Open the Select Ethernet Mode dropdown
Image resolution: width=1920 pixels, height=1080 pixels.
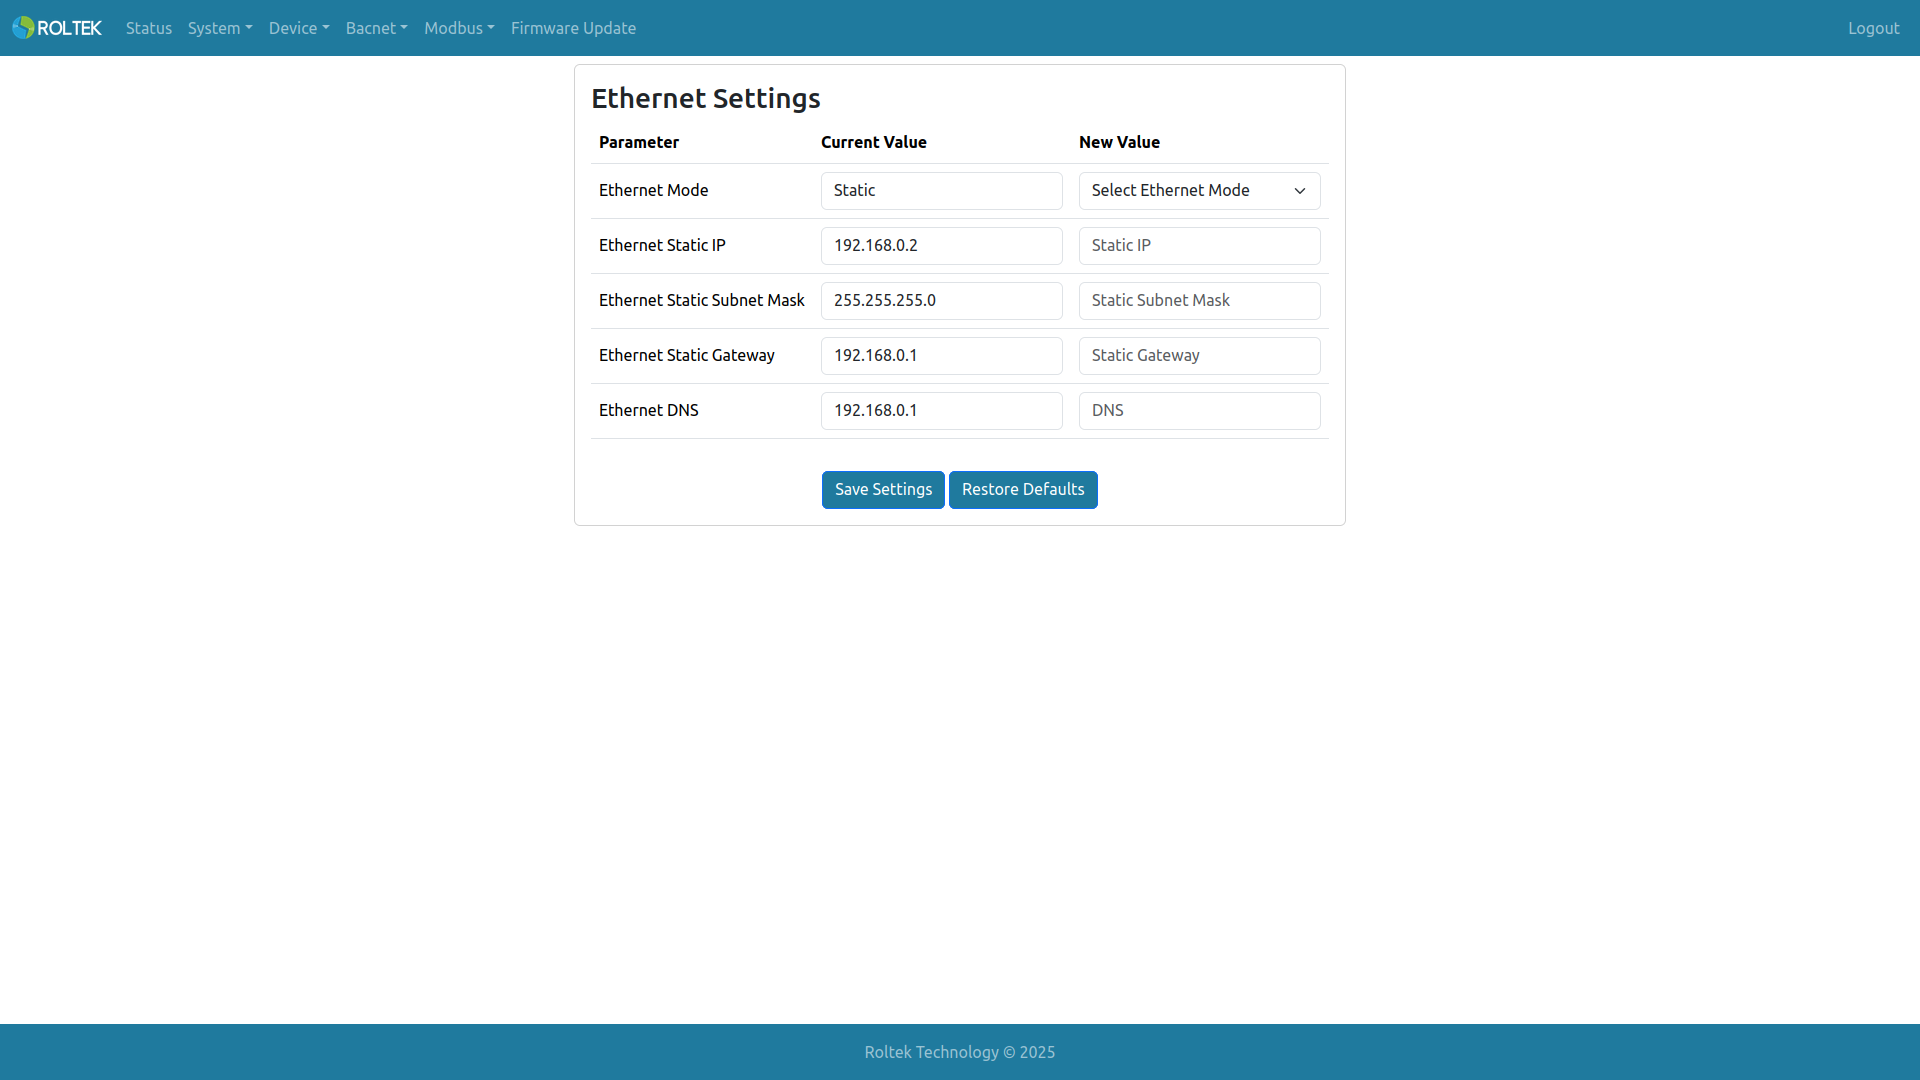click(x=1199, y=191)
